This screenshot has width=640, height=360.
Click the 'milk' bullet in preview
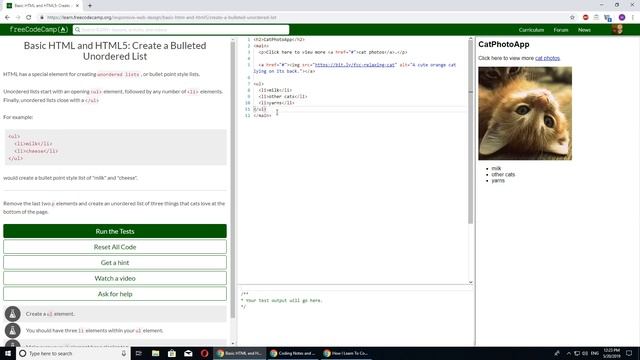coord(496,168)
